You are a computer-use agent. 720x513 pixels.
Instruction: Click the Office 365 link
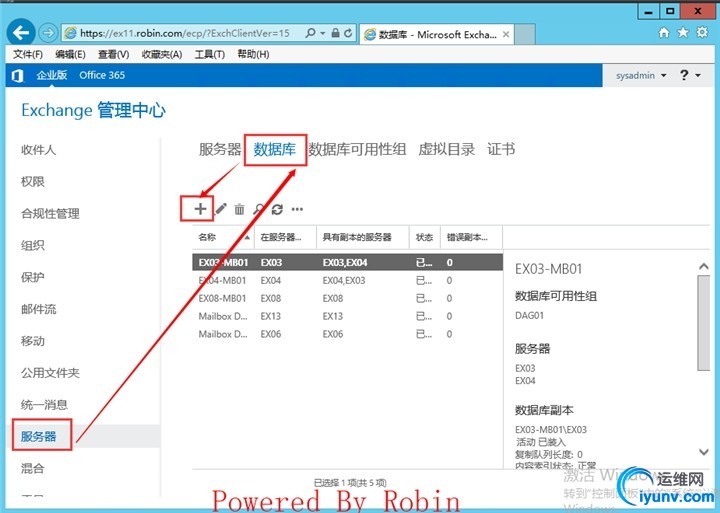pyautogui.click(x=102, y=75)
